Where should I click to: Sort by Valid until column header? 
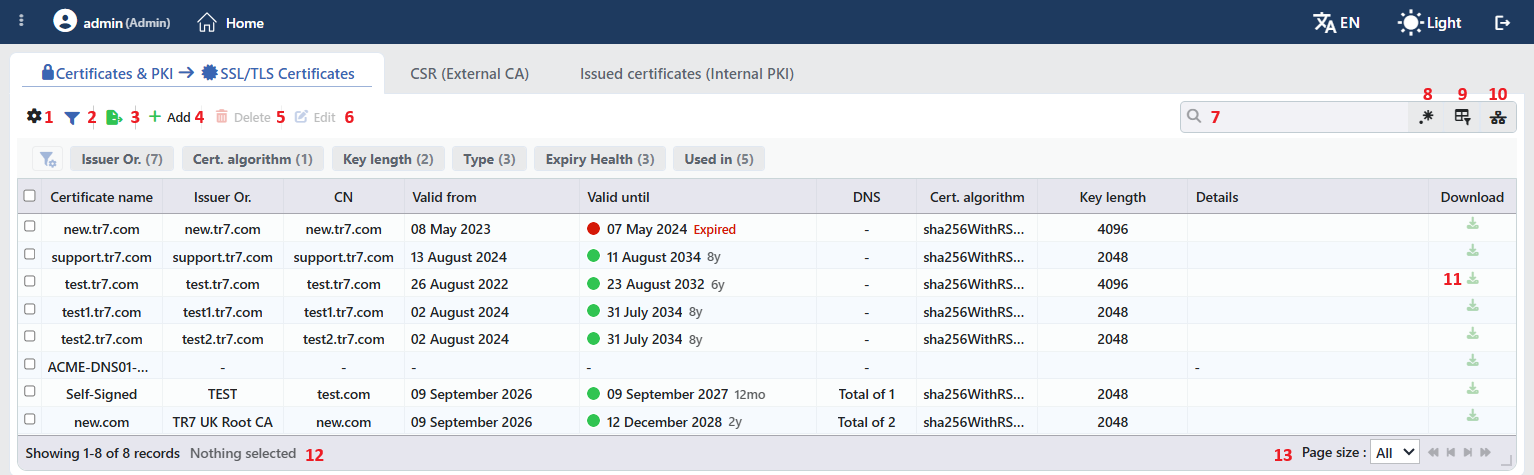click(698, 197)
